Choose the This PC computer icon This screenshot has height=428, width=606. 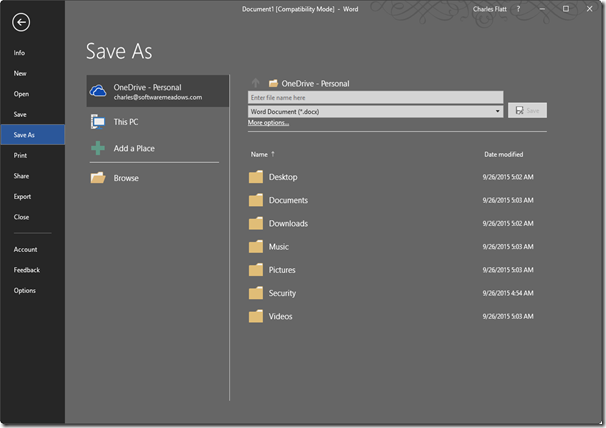[98, 121]
